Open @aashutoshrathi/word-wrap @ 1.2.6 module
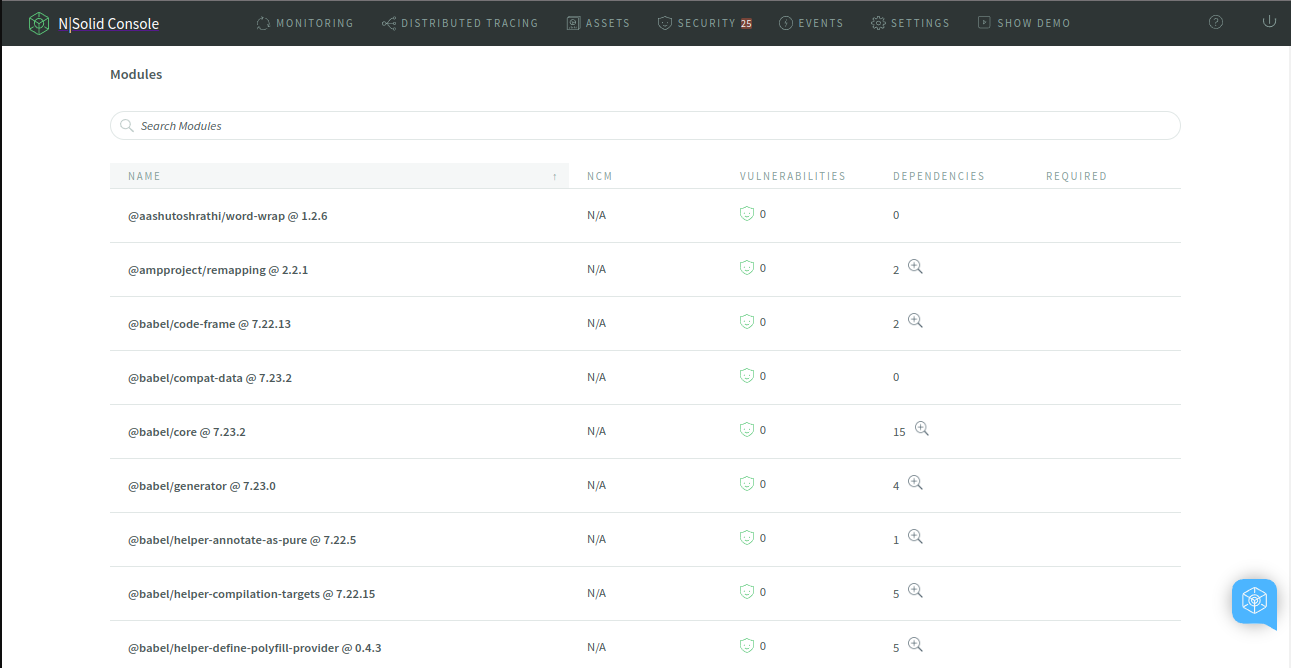 228,216
